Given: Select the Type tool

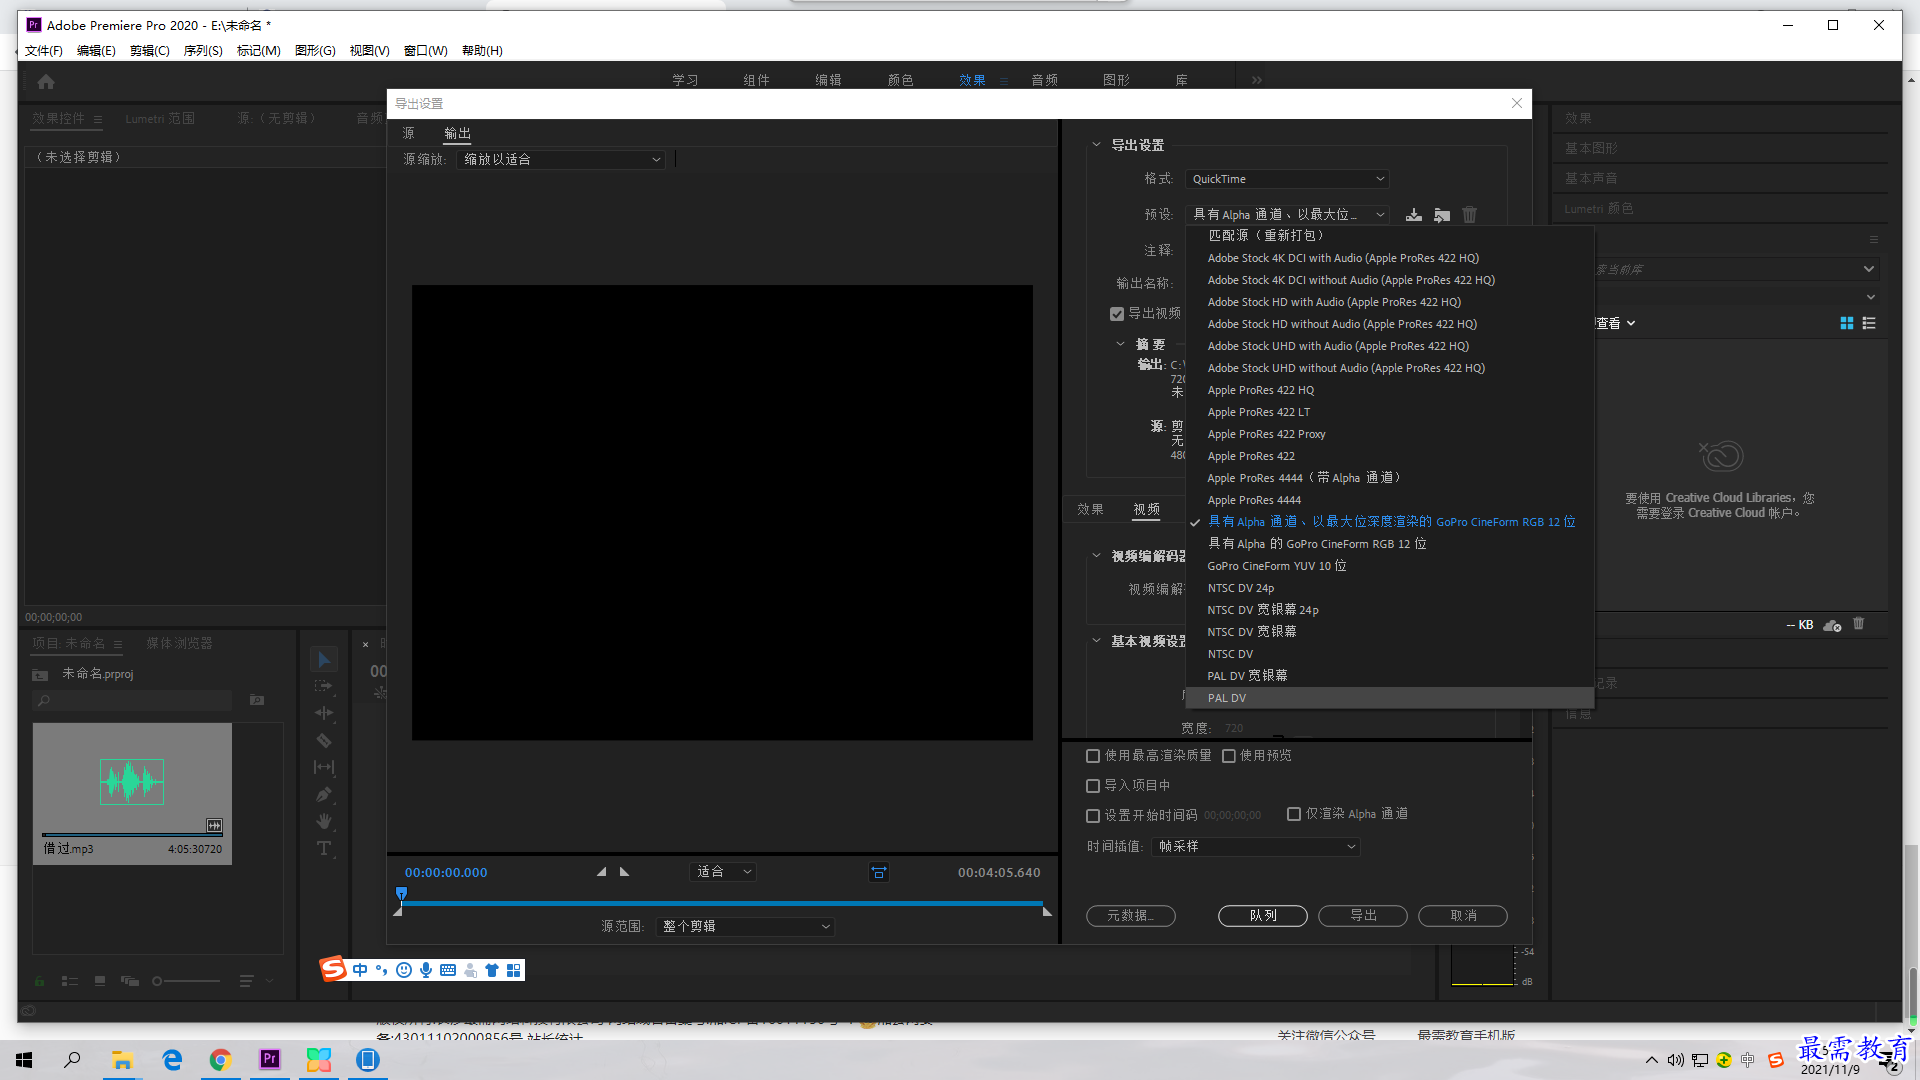Looking at the screenshot, I should (x=324, y=849).
